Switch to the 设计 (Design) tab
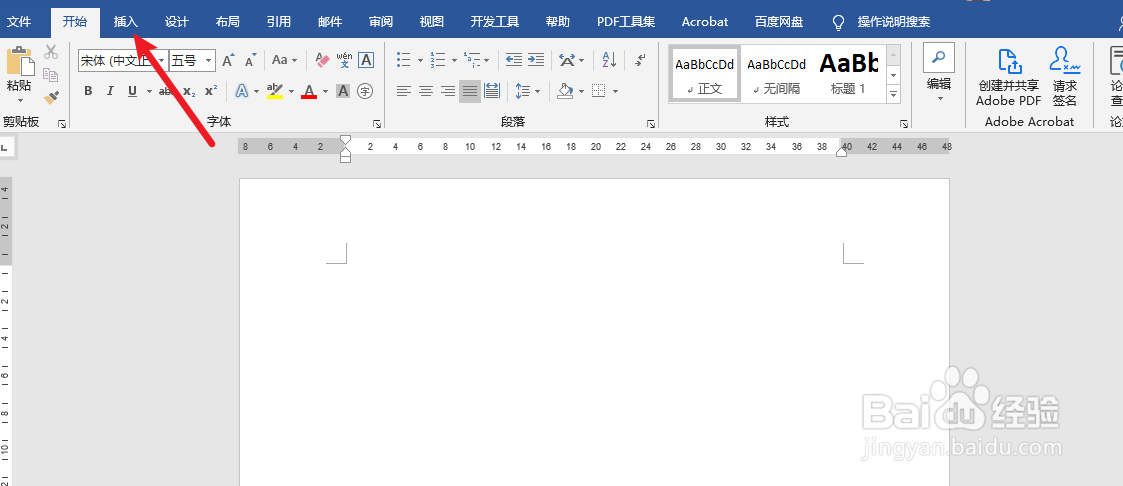The width and height of the screenshot is (1123, 486). (x=176, y=21)
